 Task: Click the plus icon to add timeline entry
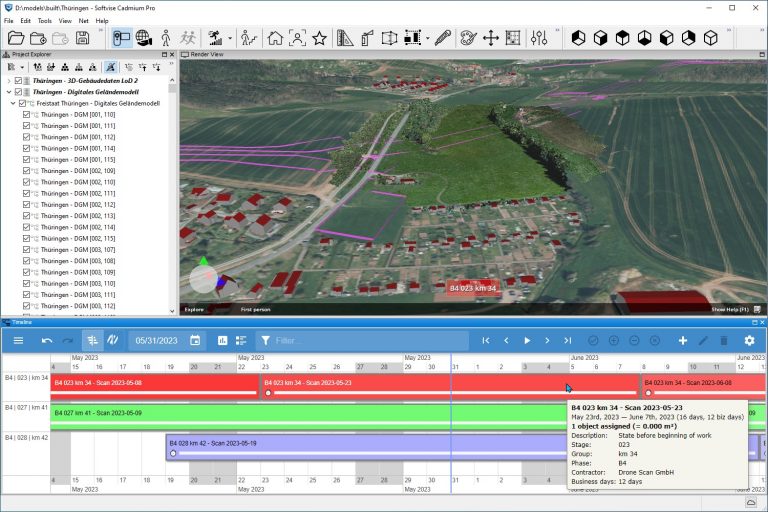[683, 341]
